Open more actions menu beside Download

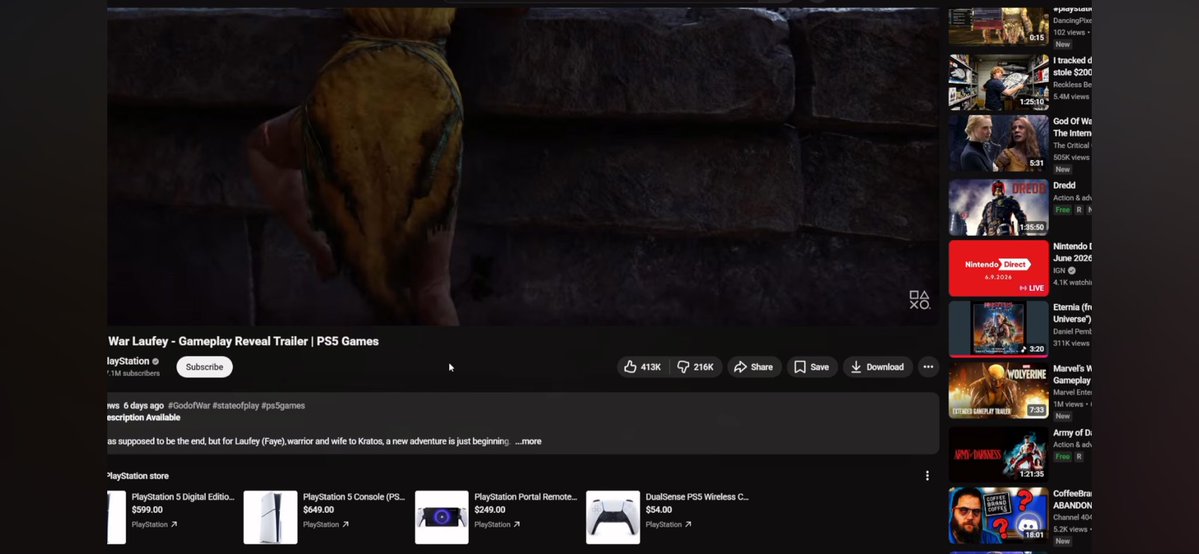928,367
